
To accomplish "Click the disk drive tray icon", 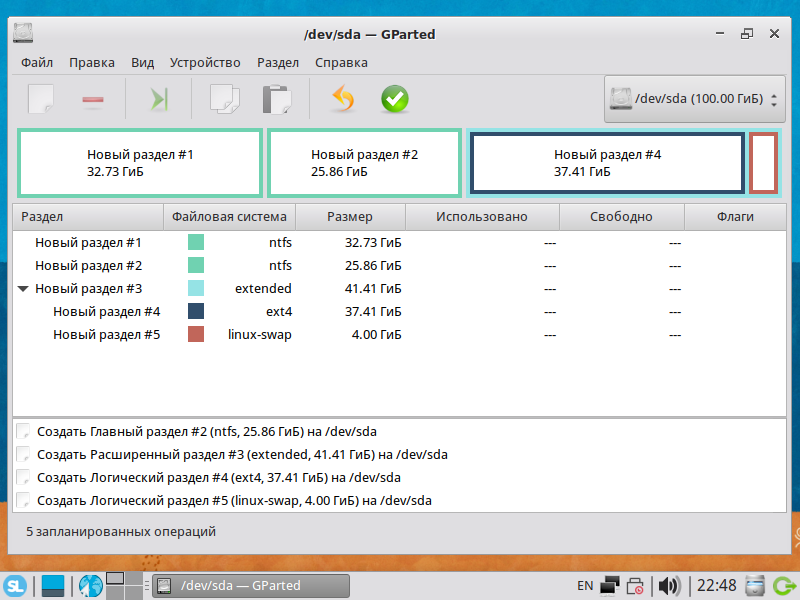I will [x=755, y=585].
